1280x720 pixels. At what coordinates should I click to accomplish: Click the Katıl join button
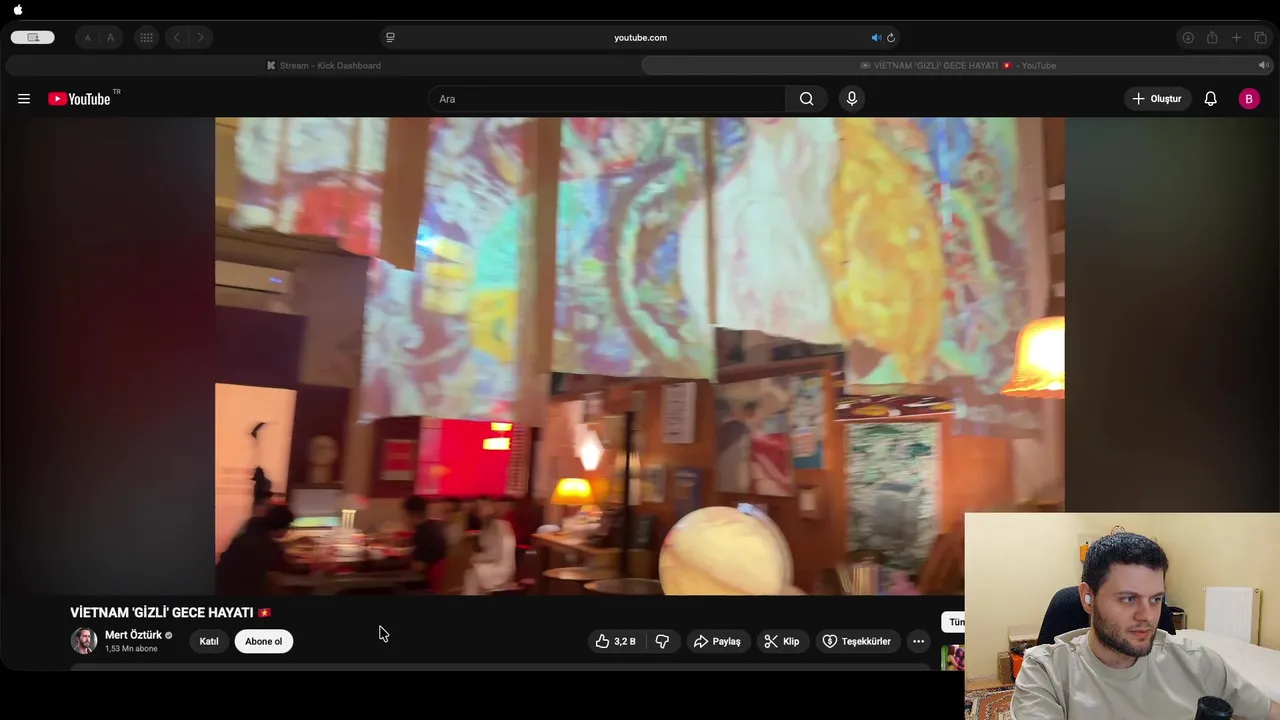209,642
